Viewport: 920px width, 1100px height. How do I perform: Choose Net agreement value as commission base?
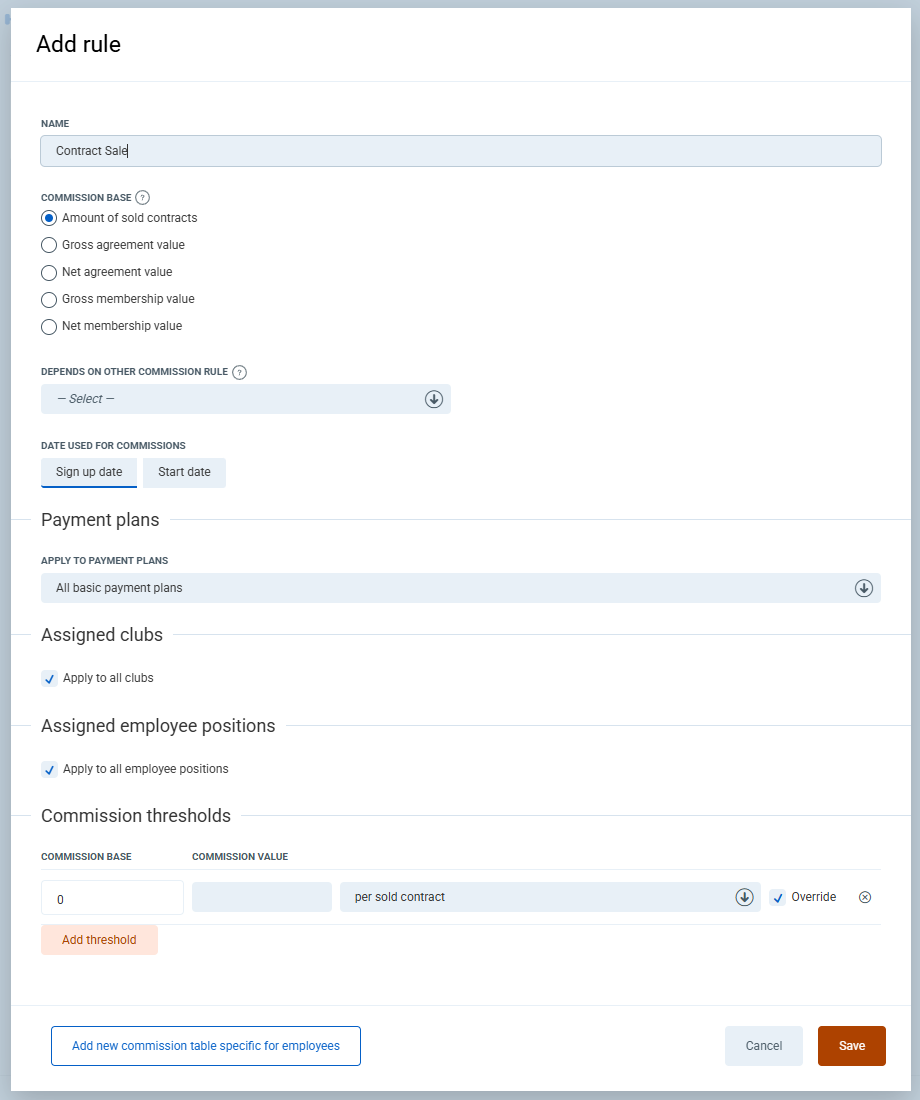tap(49, 272)
